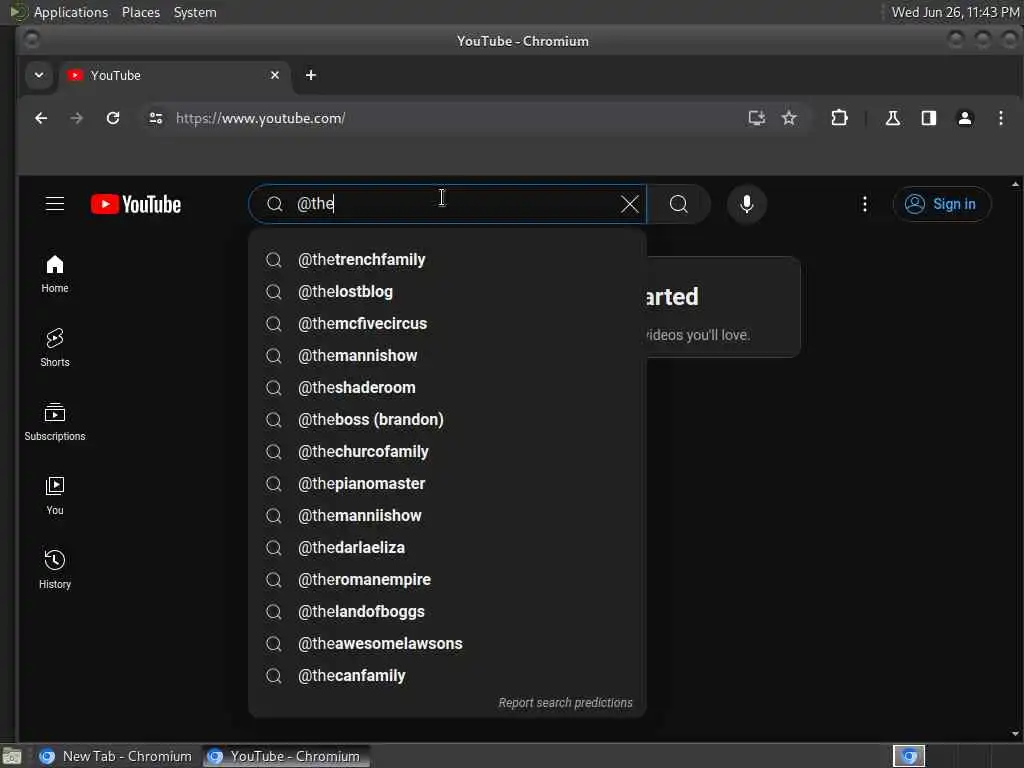
Task: Click the Sign in button
Action: tap(942, 204)
